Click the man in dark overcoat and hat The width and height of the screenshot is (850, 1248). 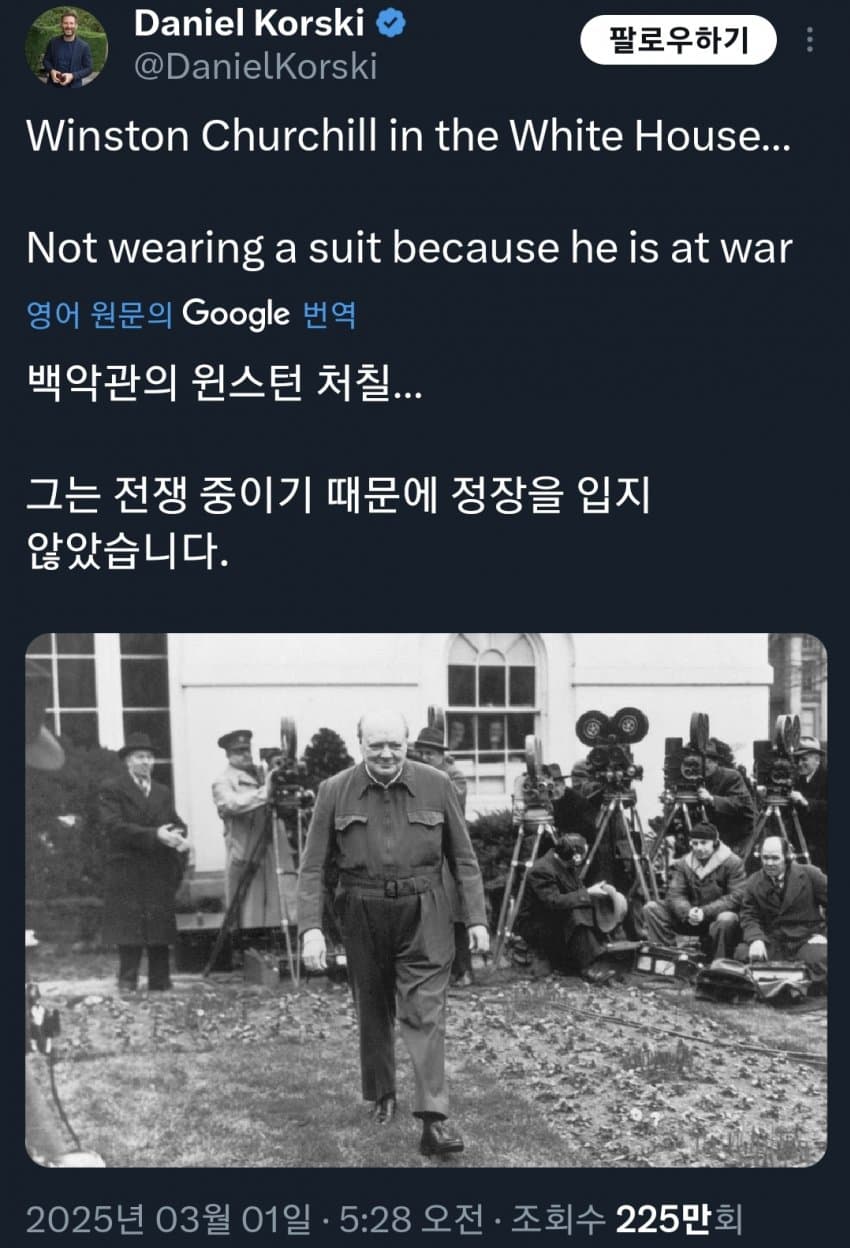tap(142, 860)
